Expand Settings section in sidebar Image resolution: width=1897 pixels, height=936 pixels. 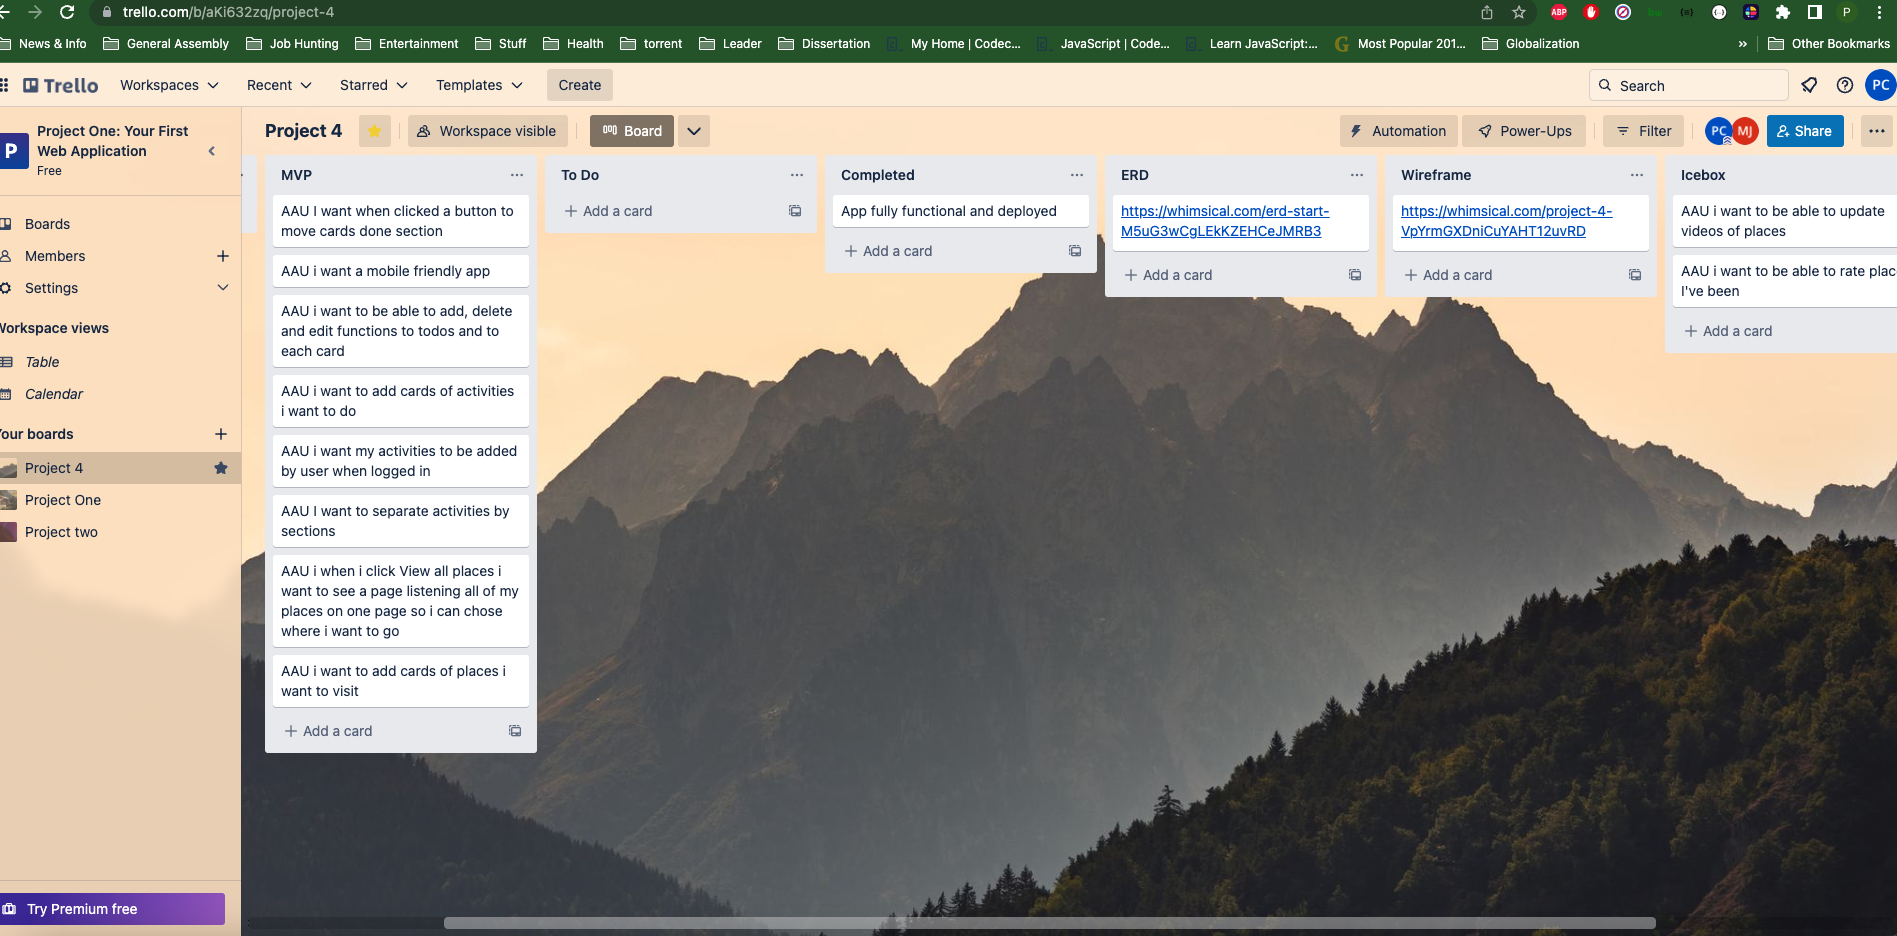[223, 288]
